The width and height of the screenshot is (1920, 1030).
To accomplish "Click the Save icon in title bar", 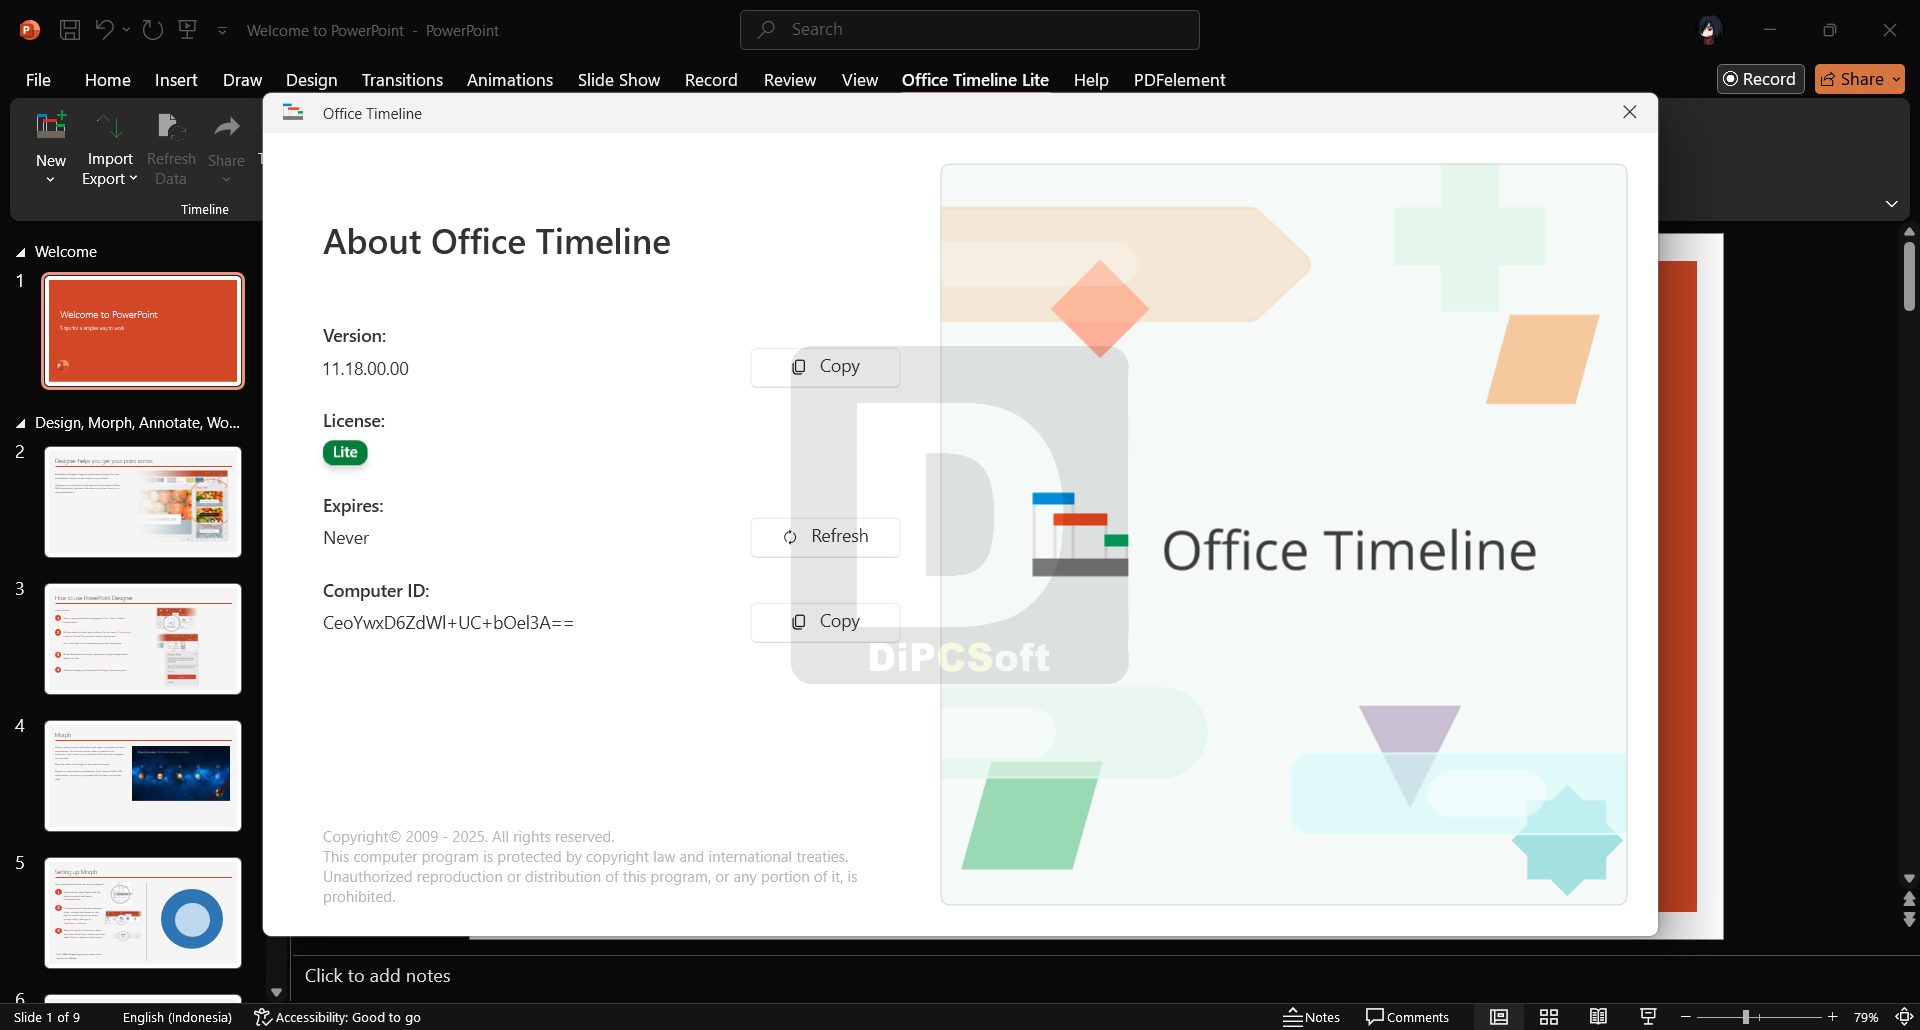I will point(70,30).
